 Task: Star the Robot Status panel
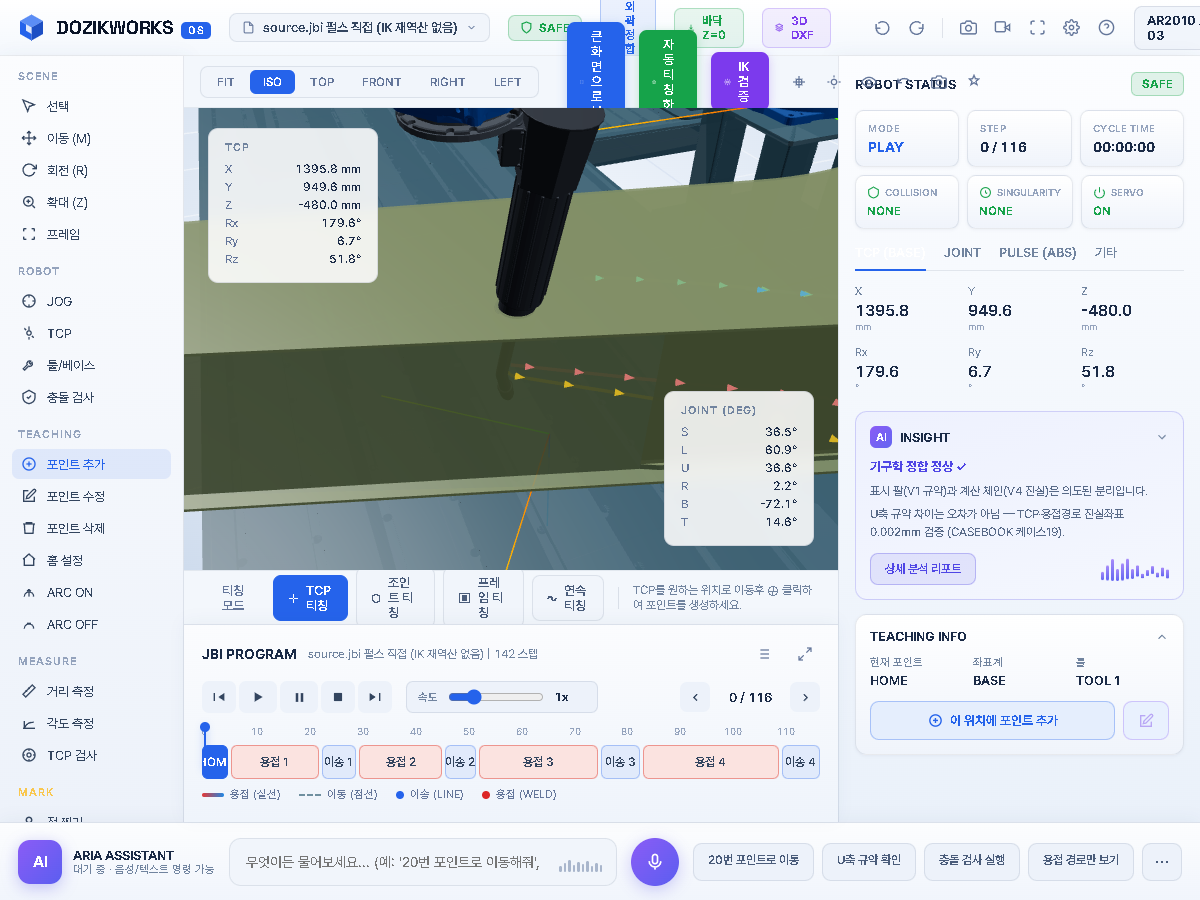point(974,81)
